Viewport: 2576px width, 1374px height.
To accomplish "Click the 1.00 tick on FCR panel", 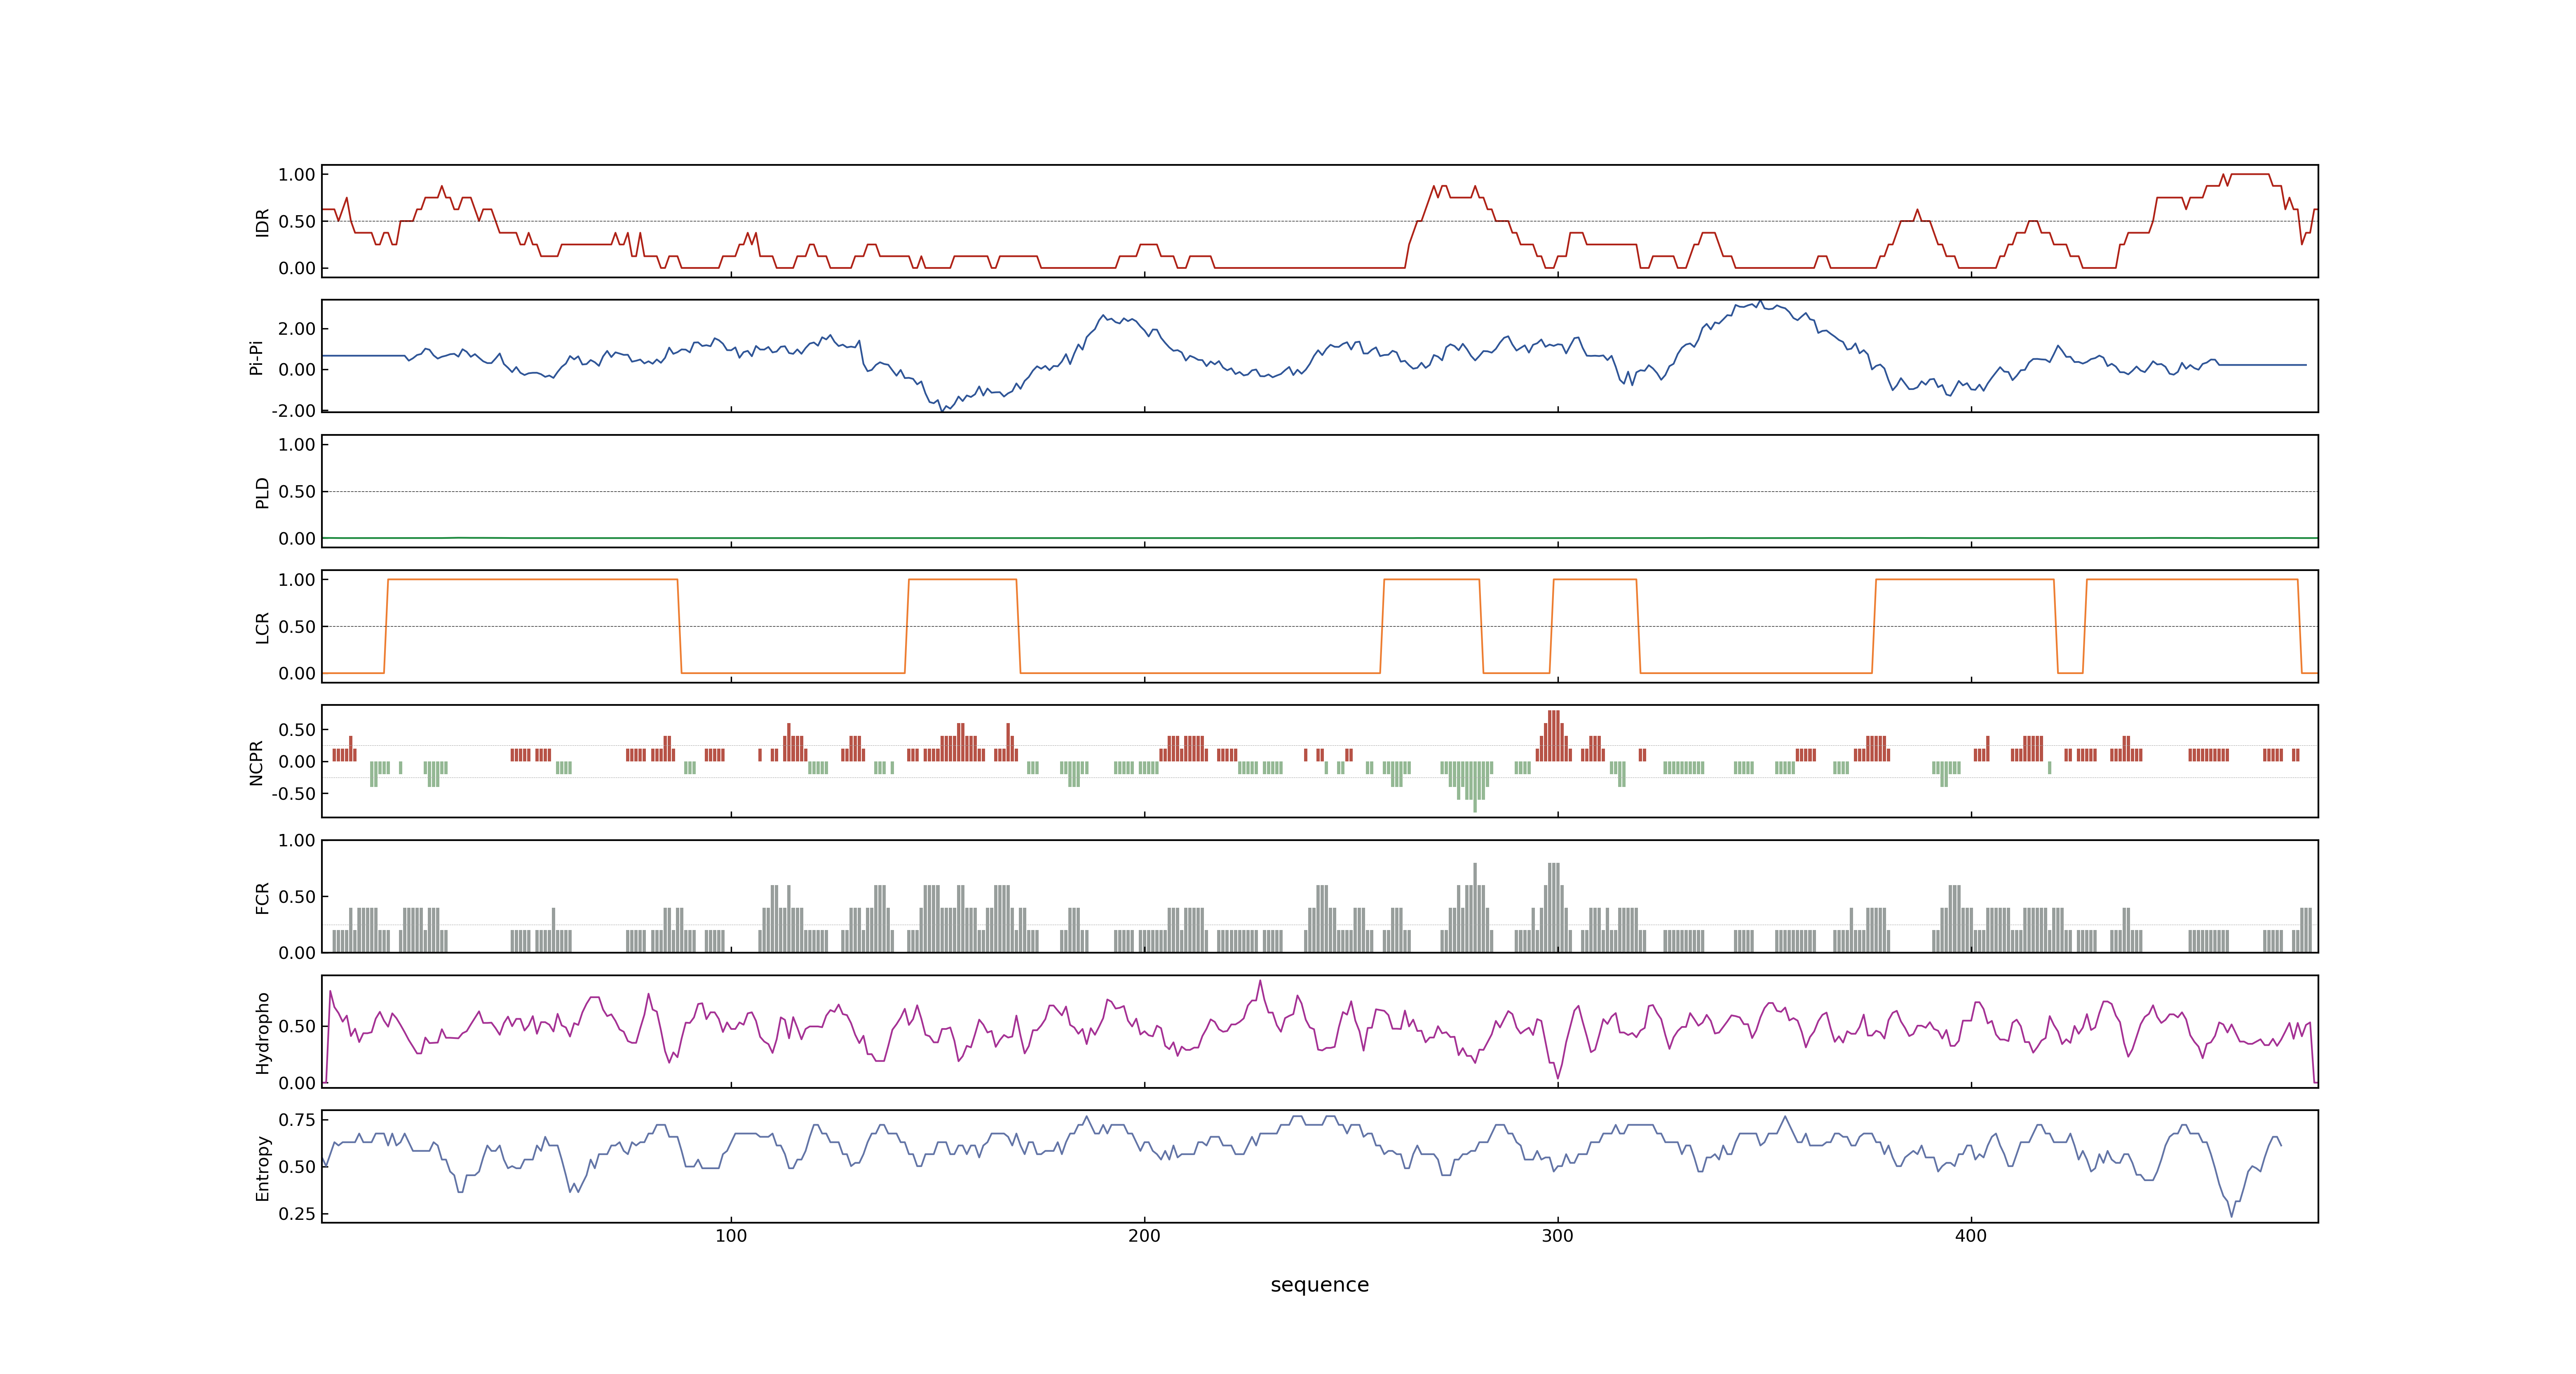I will [x=297, y=841].
